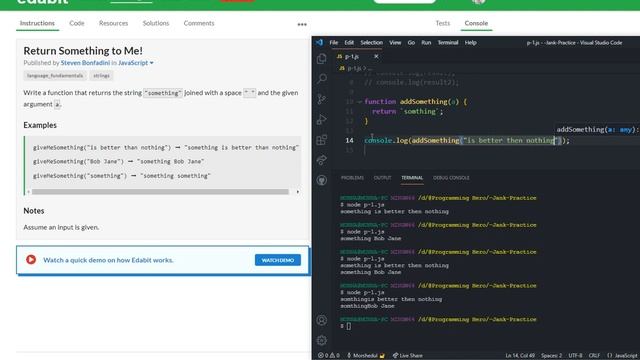Screen dimensions: 640x360
Task: Open Source Control in VS Code activity bar
Action: [322, 99]
